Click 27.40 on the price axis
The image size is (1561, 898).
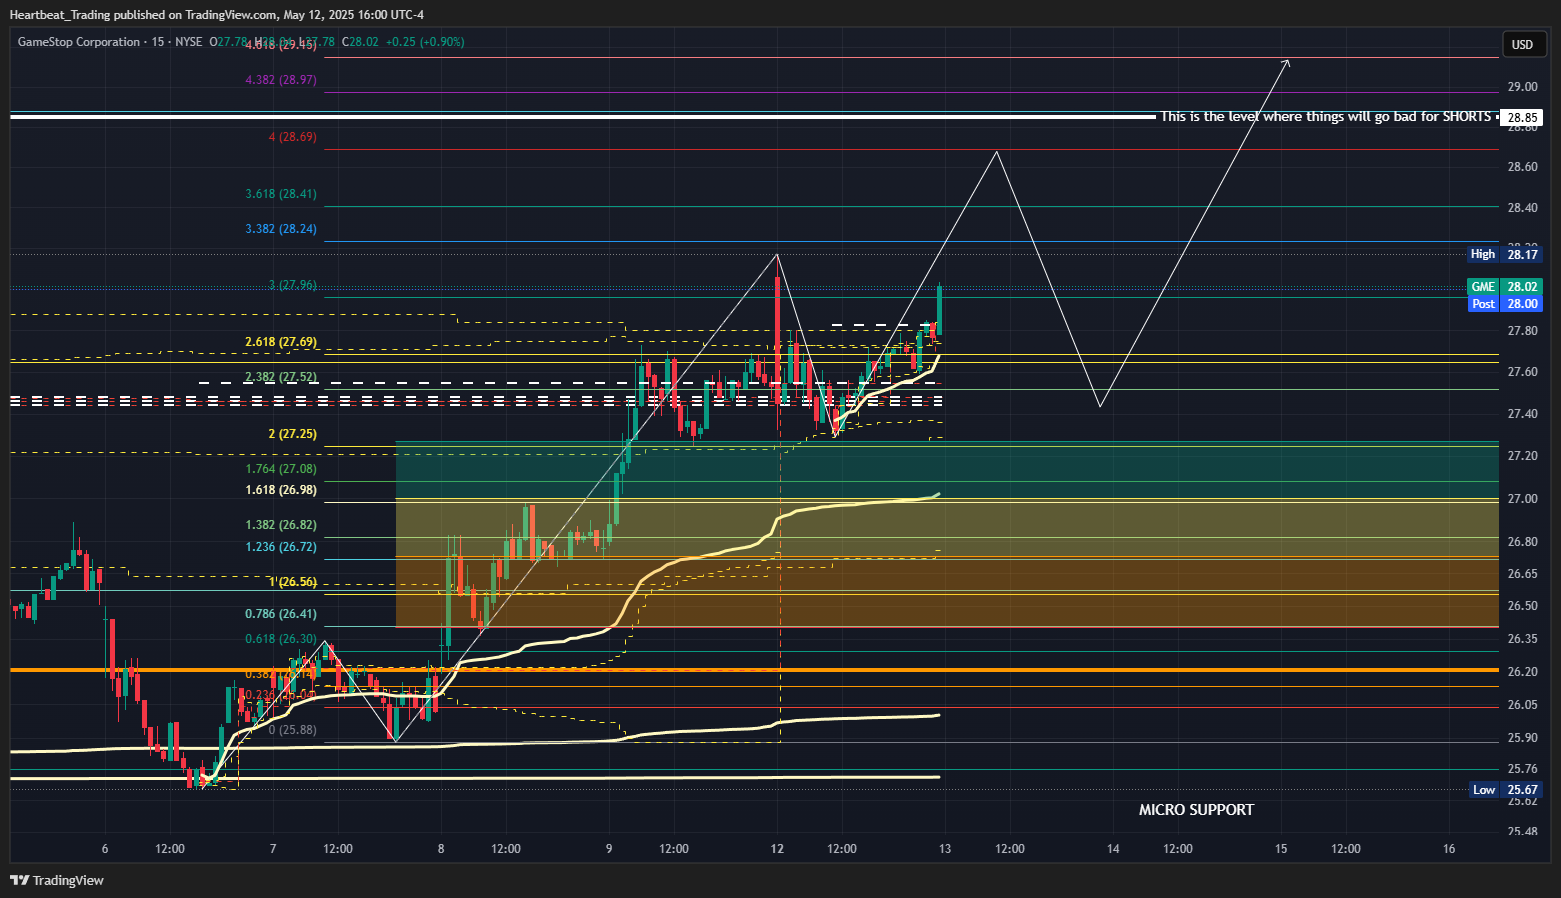(1522, 414)
